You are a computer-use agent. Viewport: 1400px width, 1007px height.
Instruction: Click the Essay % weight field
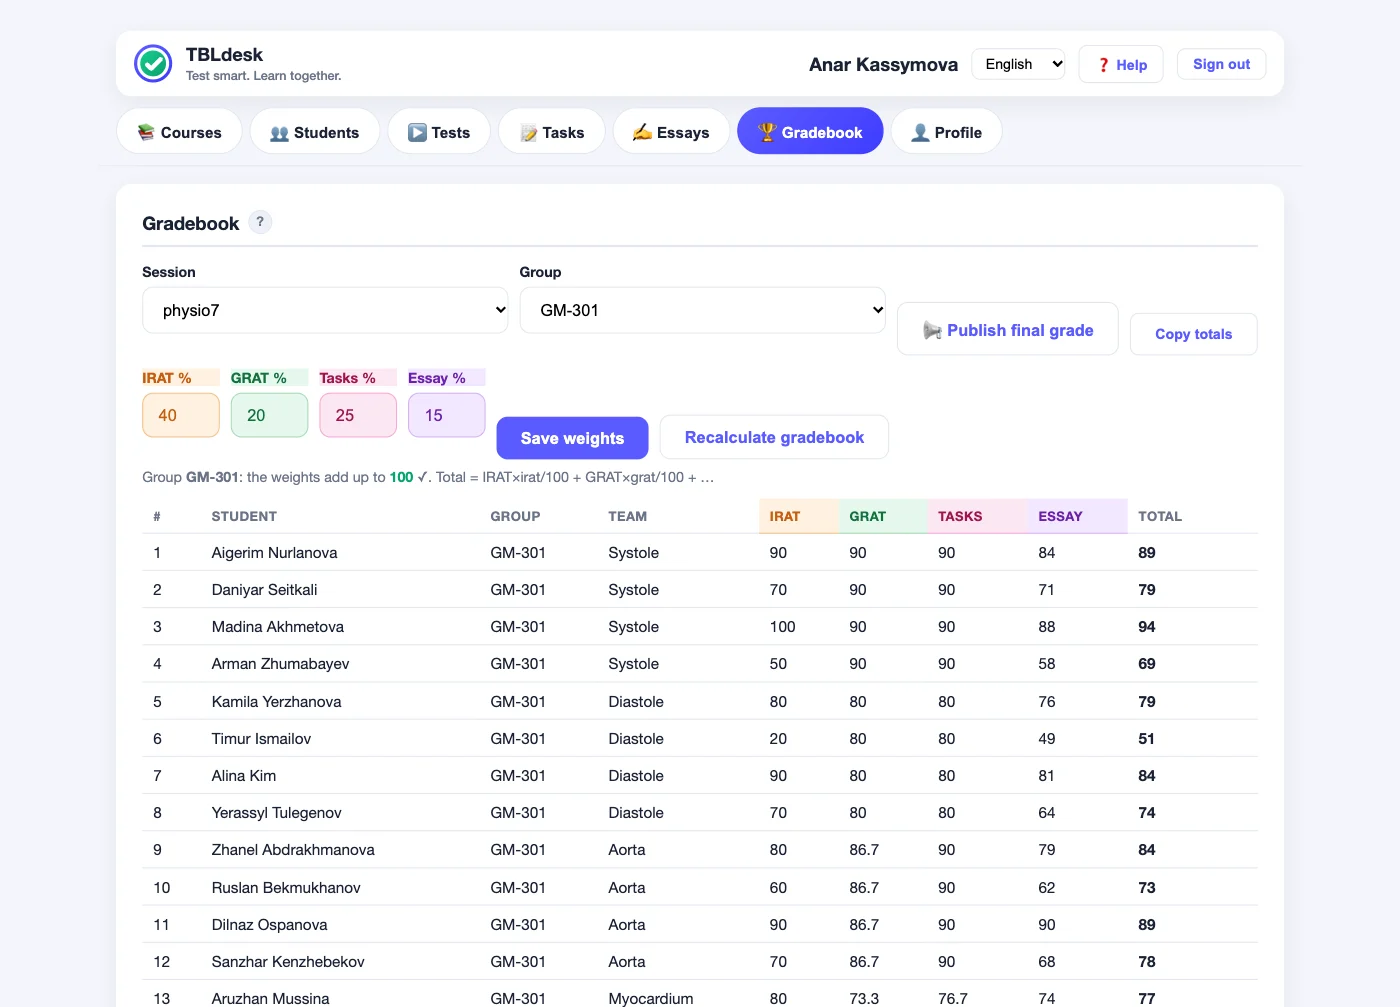click(x=446, y=415)
